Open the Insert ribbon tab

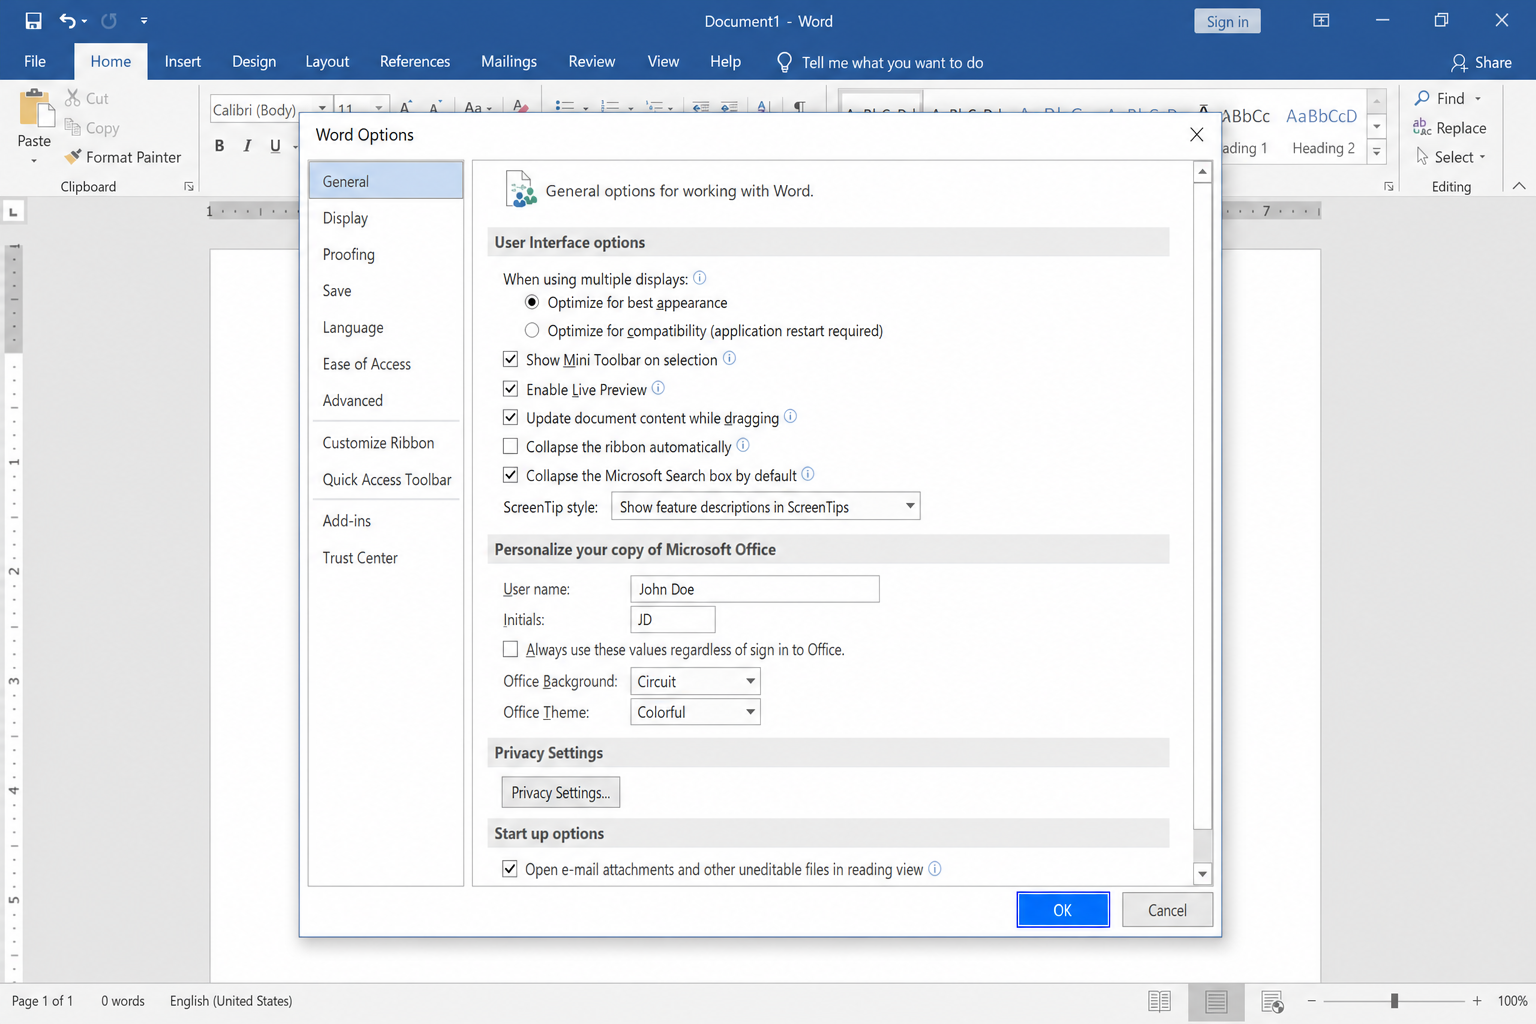183,62
